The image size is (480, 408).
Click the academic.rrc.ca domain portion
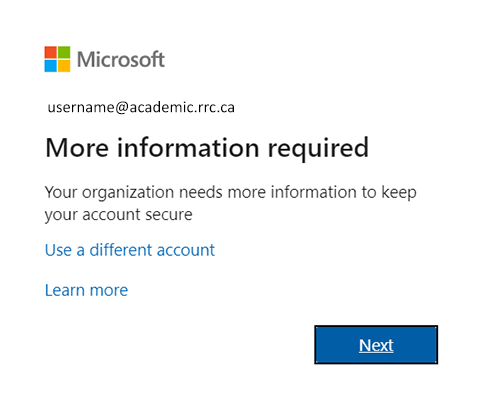[x=182, y=107]
